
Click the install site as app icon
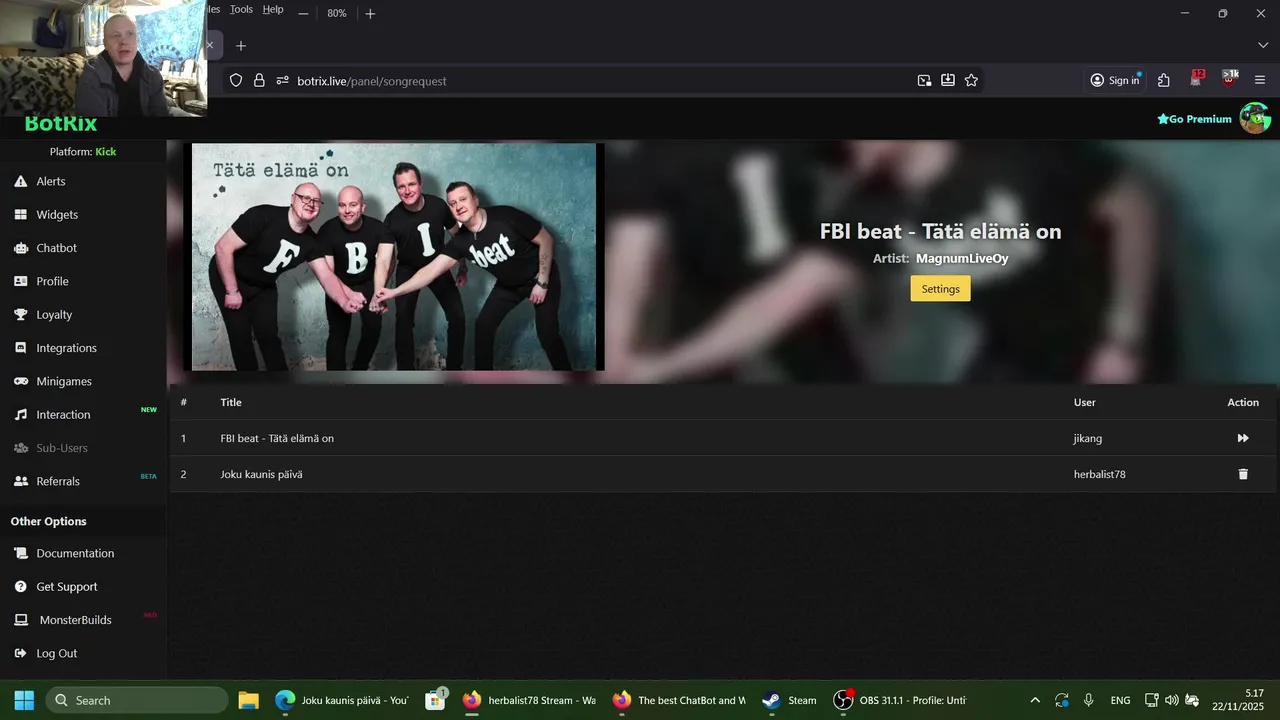click(948, 80)
